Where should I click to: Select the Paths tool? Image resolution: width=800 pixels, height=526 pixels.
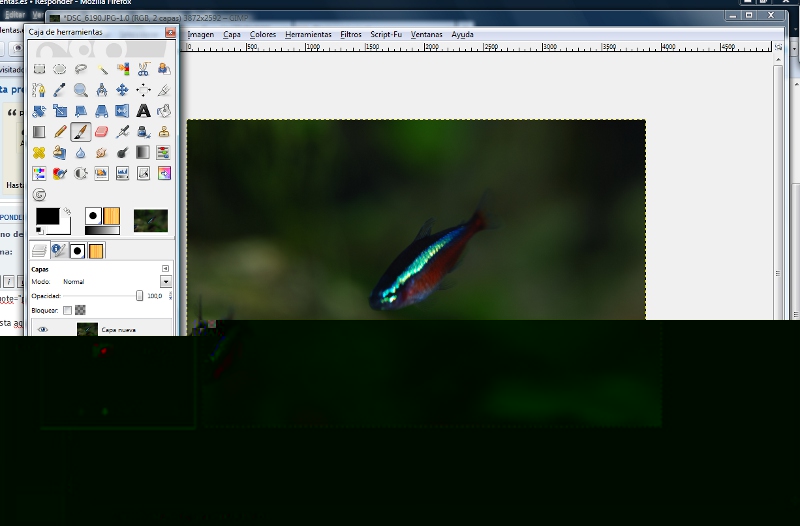pyautogui.click(x=39, y=90)
